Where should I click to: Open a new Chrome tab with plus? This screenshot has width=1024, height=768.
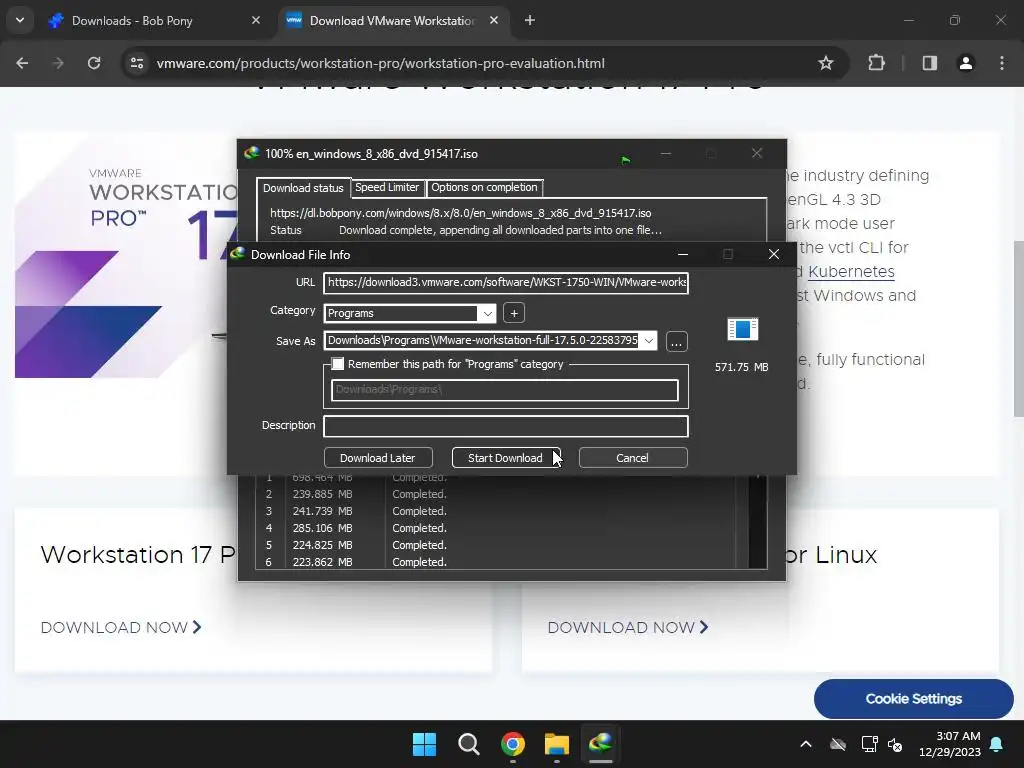530,20
